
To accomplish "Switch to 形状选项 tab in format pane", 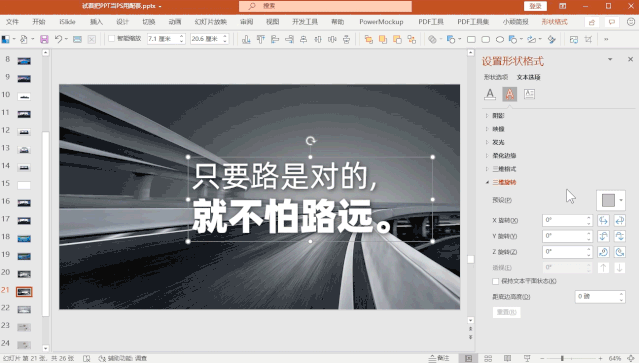I will pos(496,77).
